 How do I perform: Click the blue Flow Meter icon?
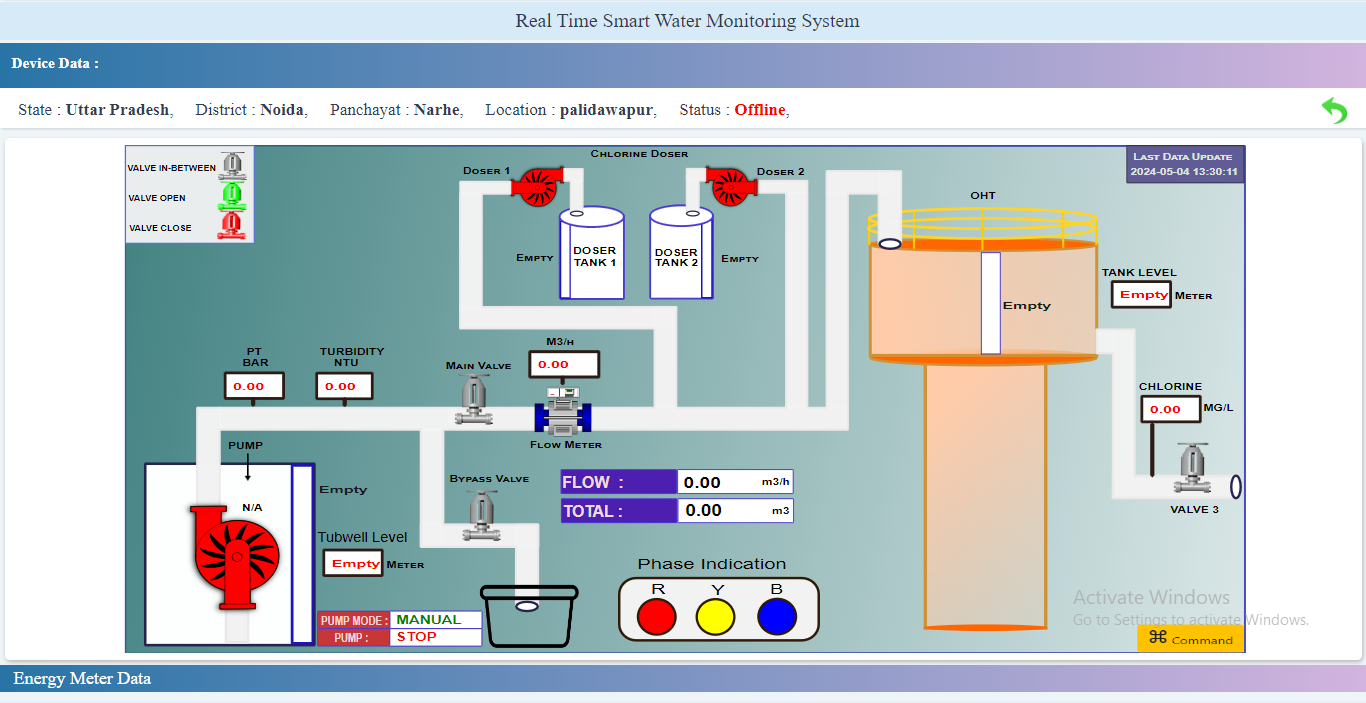pos(563,412)
